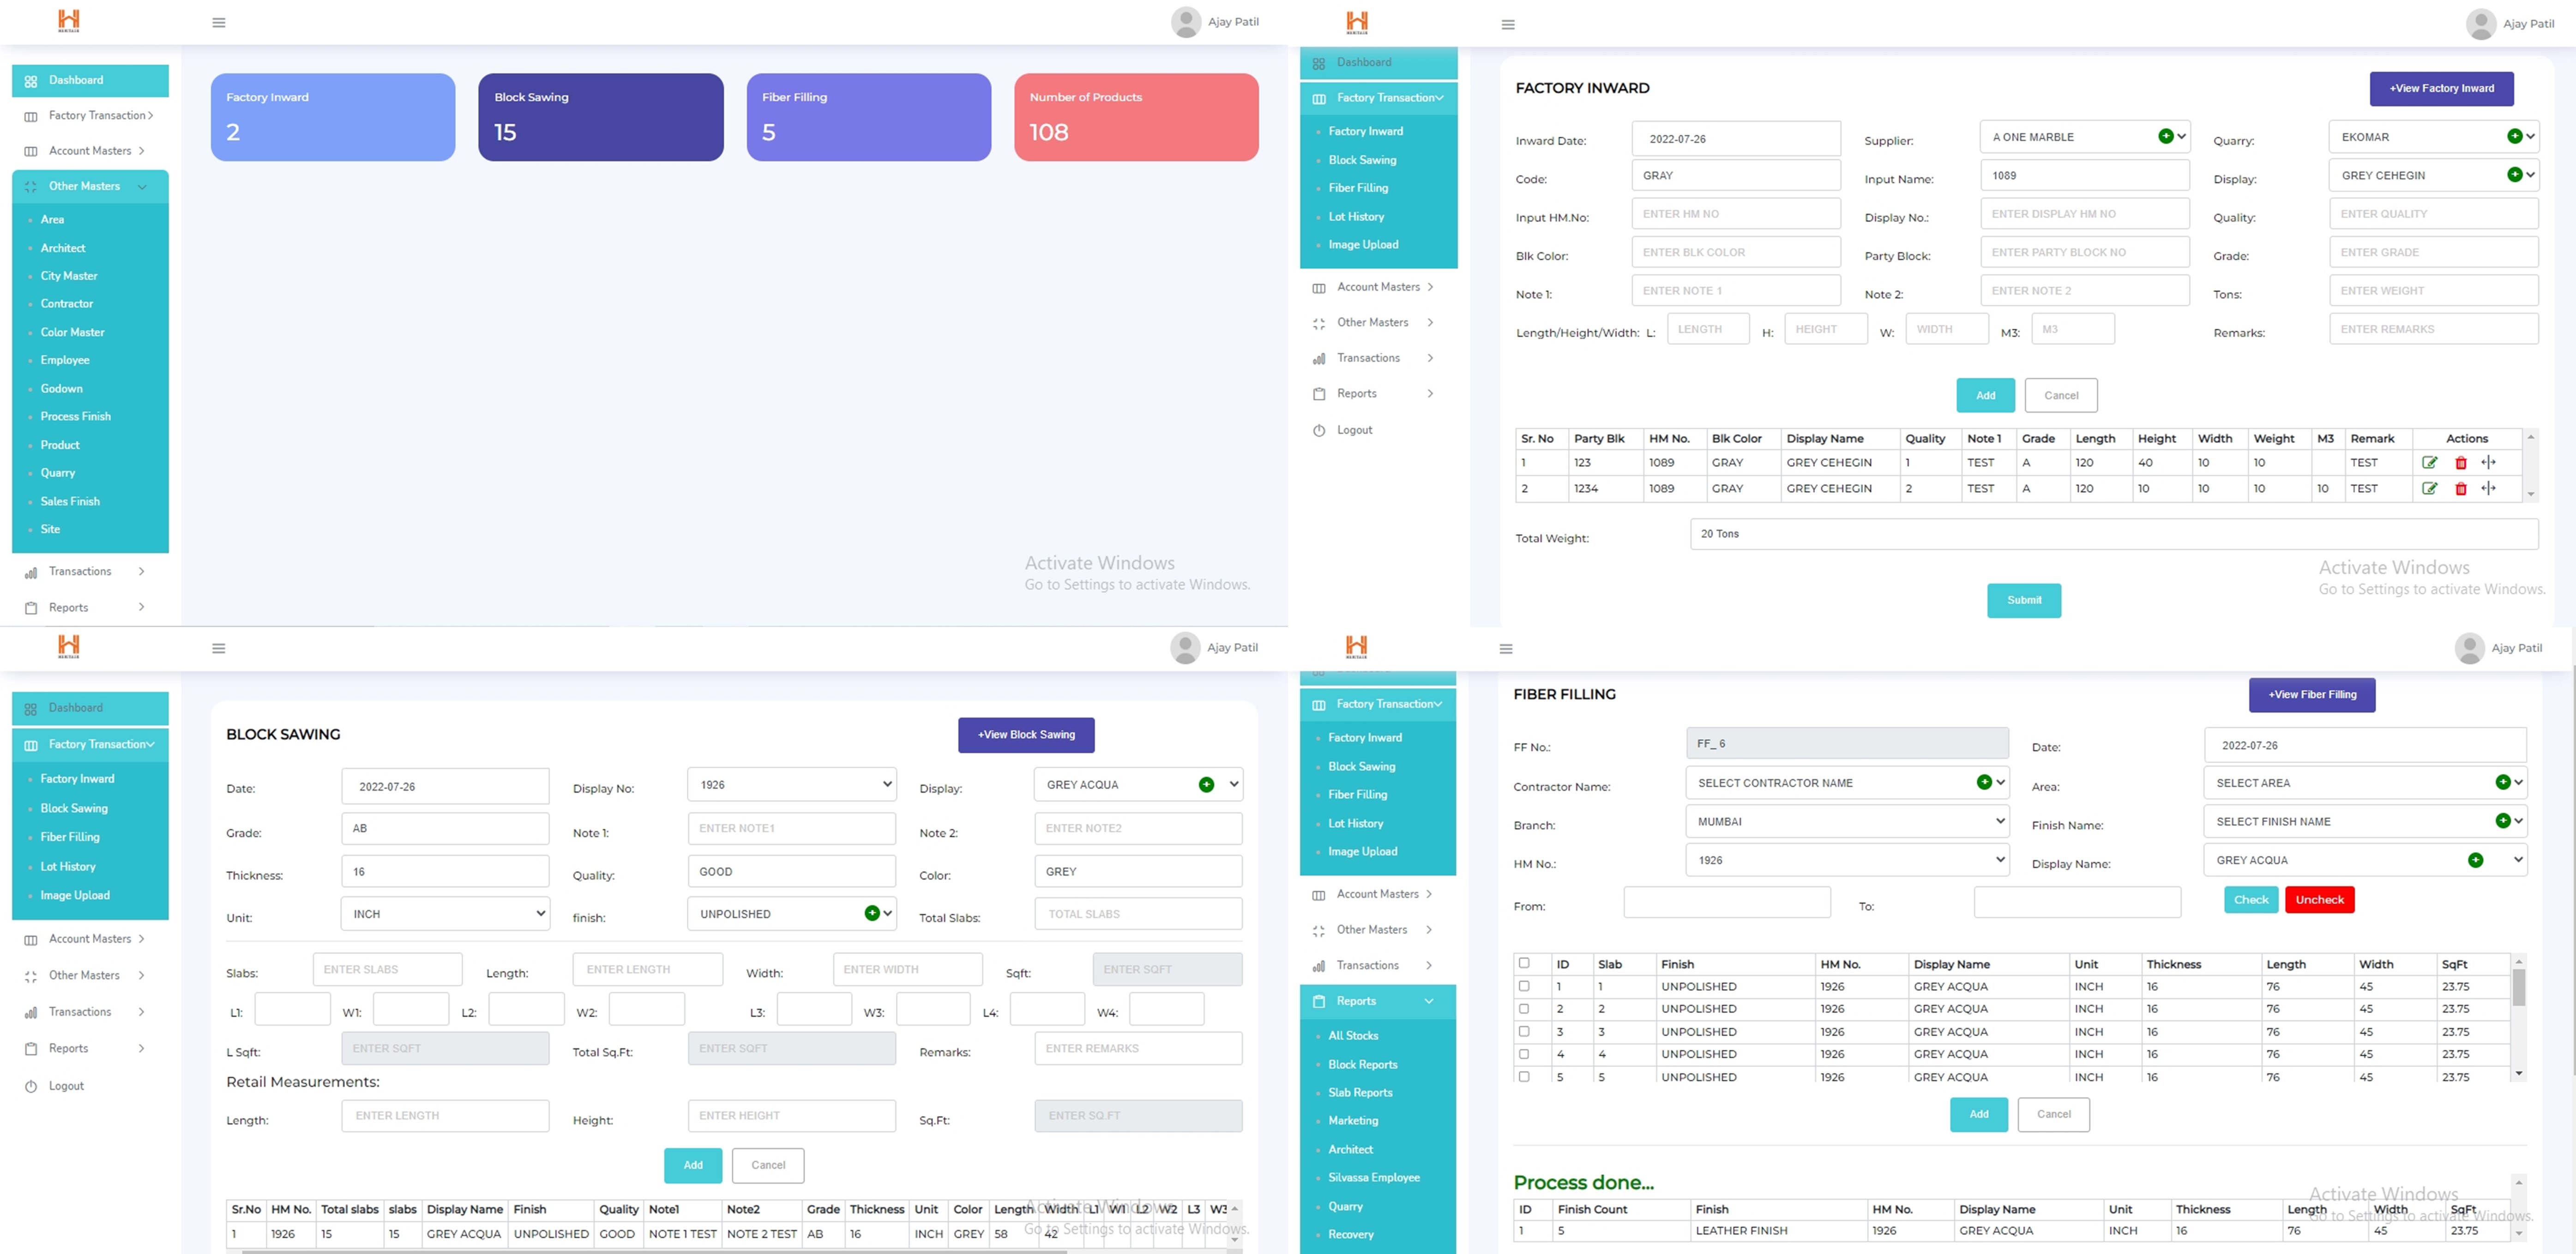
Task: Click the red Uncheck button
Action: [2319, 900]
